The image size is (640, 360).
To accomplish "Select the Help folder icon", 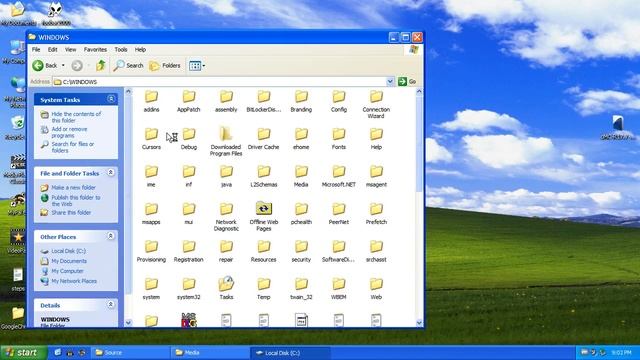I will 376,134.
